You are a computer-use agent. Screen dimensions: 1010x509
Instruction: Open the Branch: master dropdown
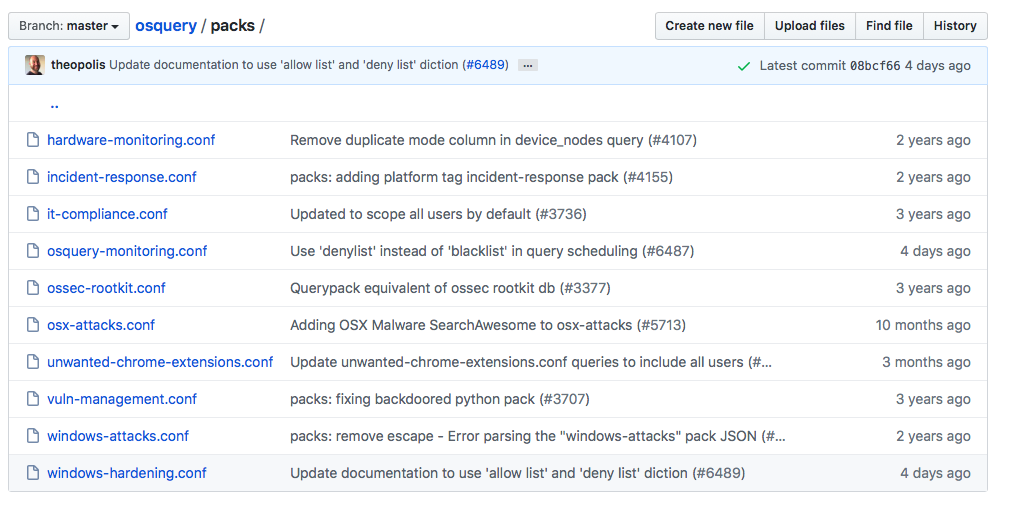tap(69, 26)
